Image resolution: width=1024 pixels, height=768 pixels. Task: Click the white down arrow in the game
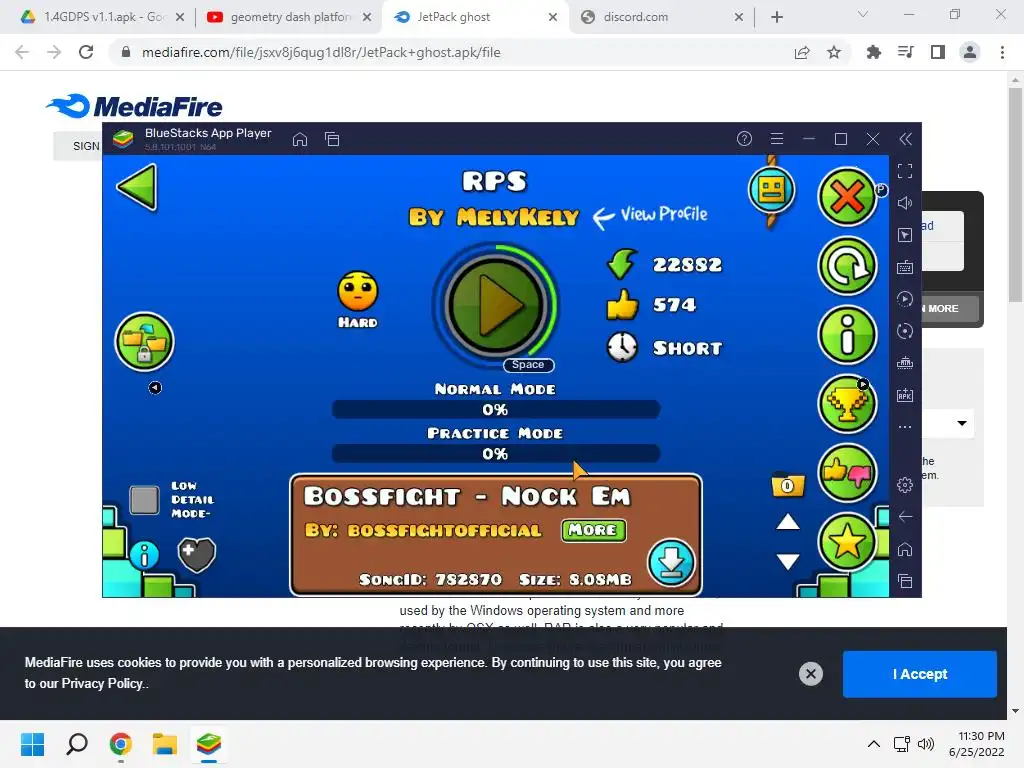[788, 561]
